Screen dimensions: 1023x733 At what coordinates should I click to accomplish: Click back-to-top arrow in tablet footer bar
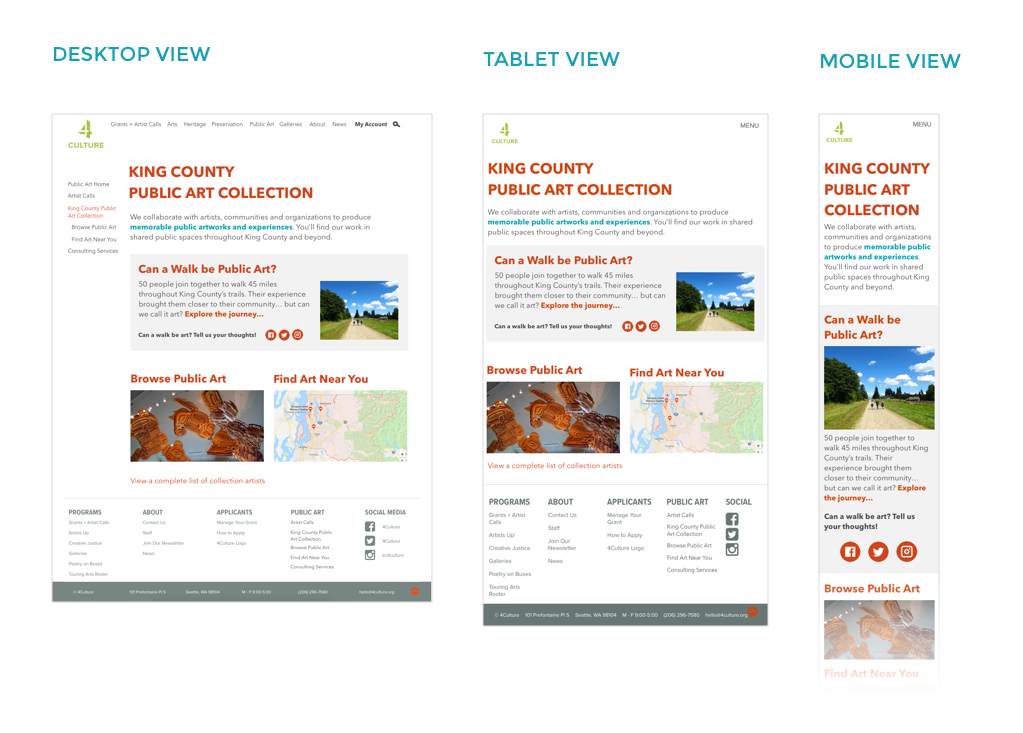pyautogui.click(x=753, y=612)
